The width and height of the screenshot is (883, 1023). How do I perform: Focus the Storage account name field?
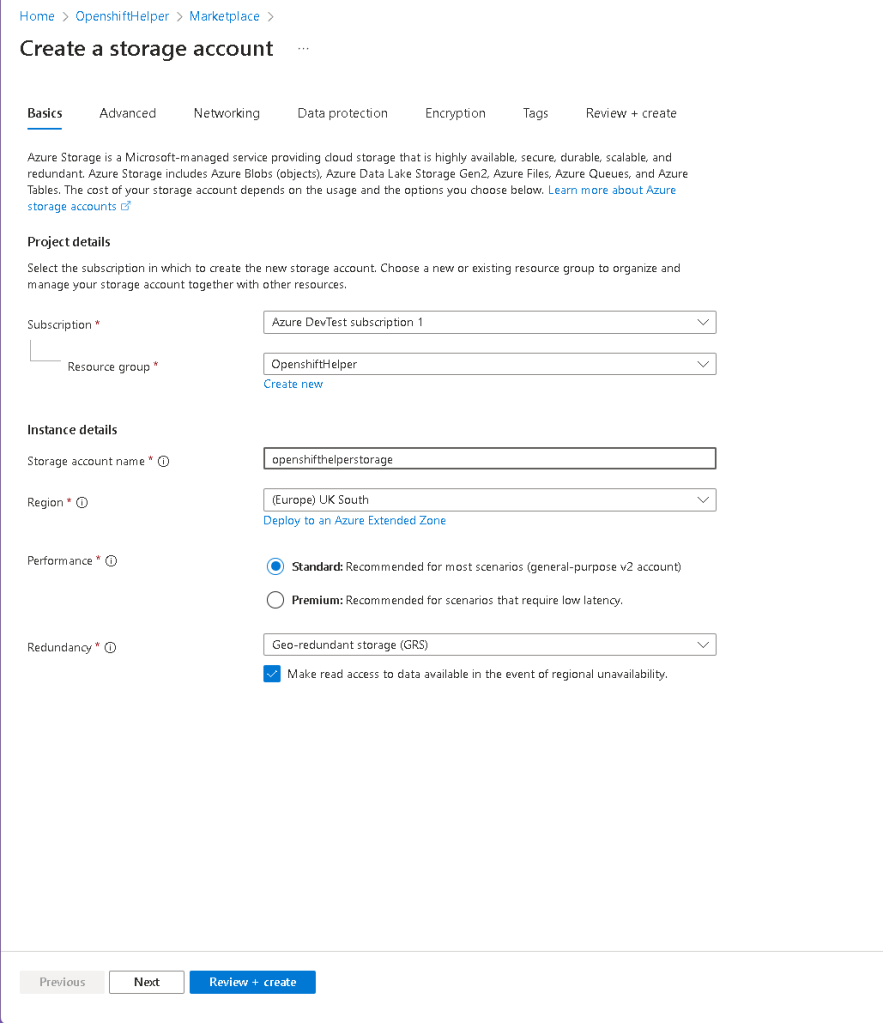pos(489,459)
